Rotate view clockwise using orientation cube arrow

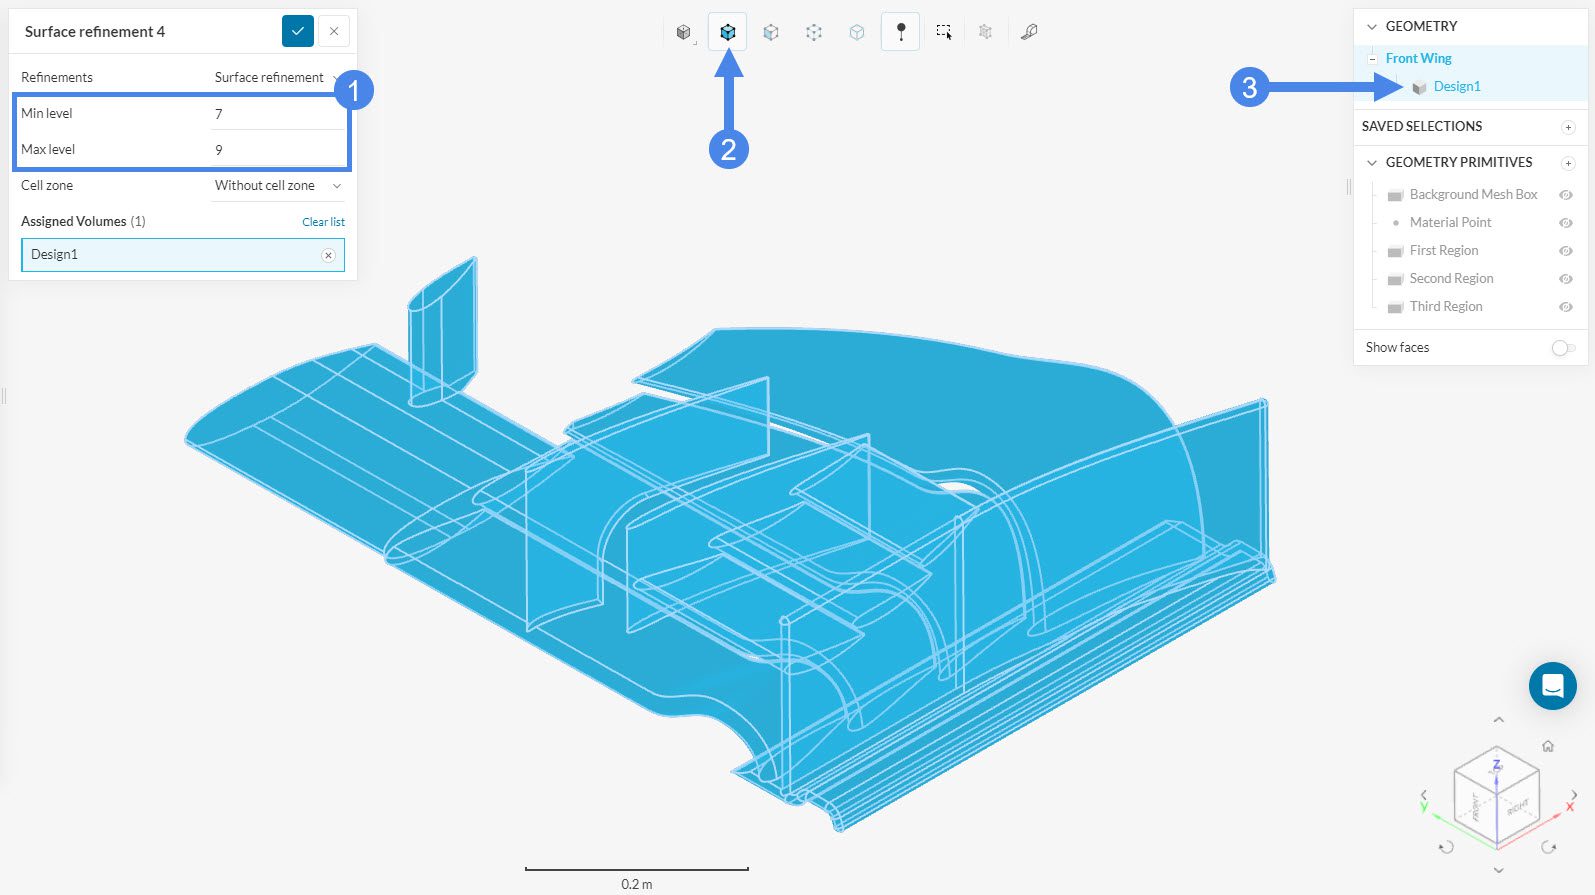[x=1549, y=847]
